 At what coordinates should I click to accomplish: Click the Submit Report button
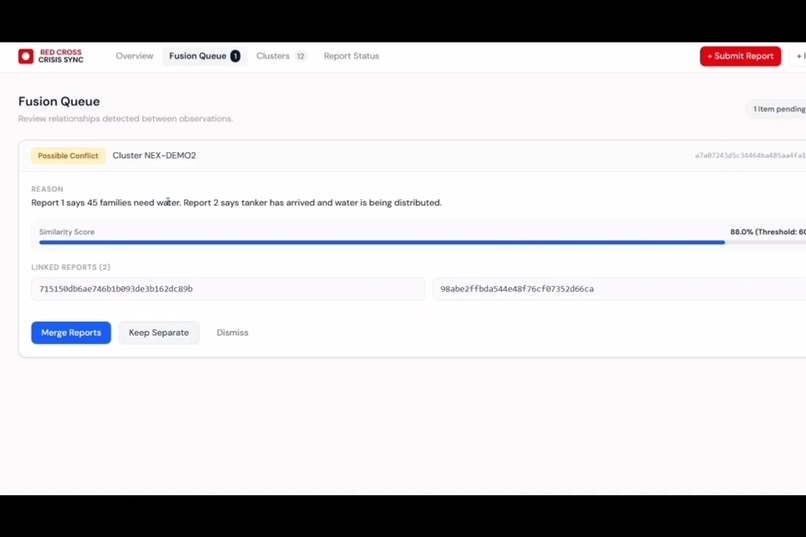click(740, 56)
